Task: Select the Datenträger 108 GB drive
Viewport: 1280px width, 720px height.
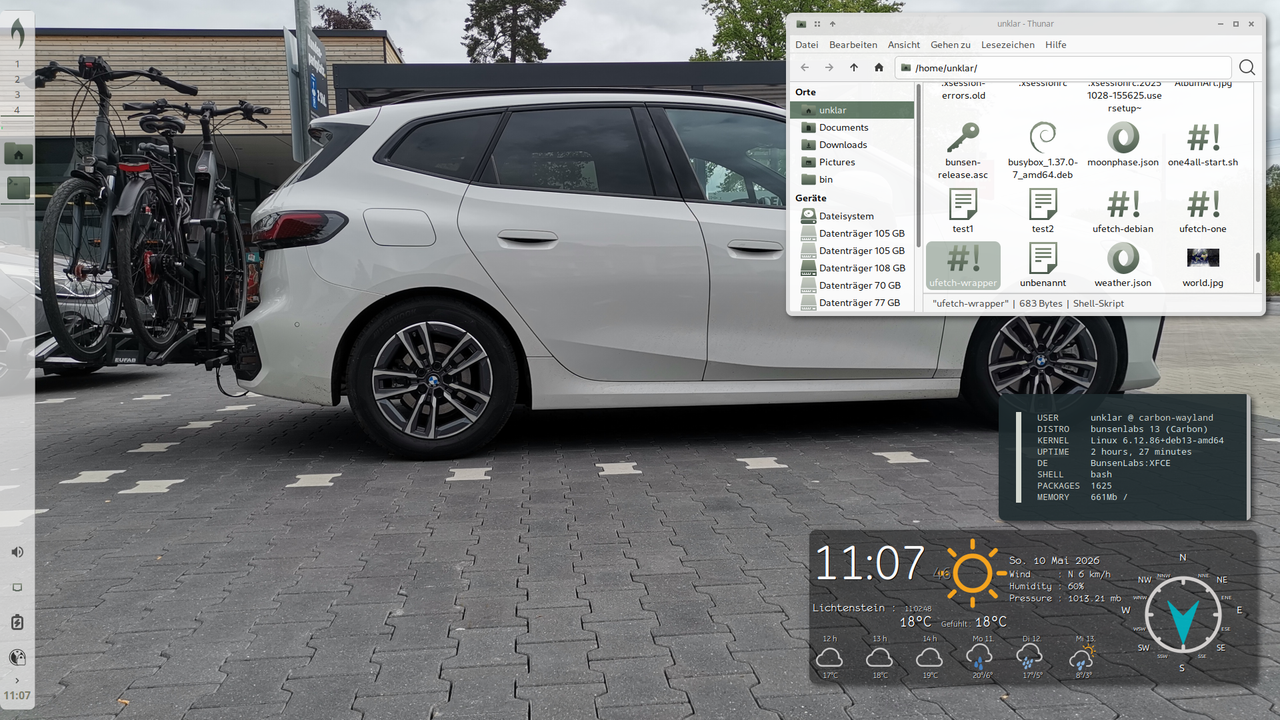Action: pyautogui.click(x=852, y=268)
